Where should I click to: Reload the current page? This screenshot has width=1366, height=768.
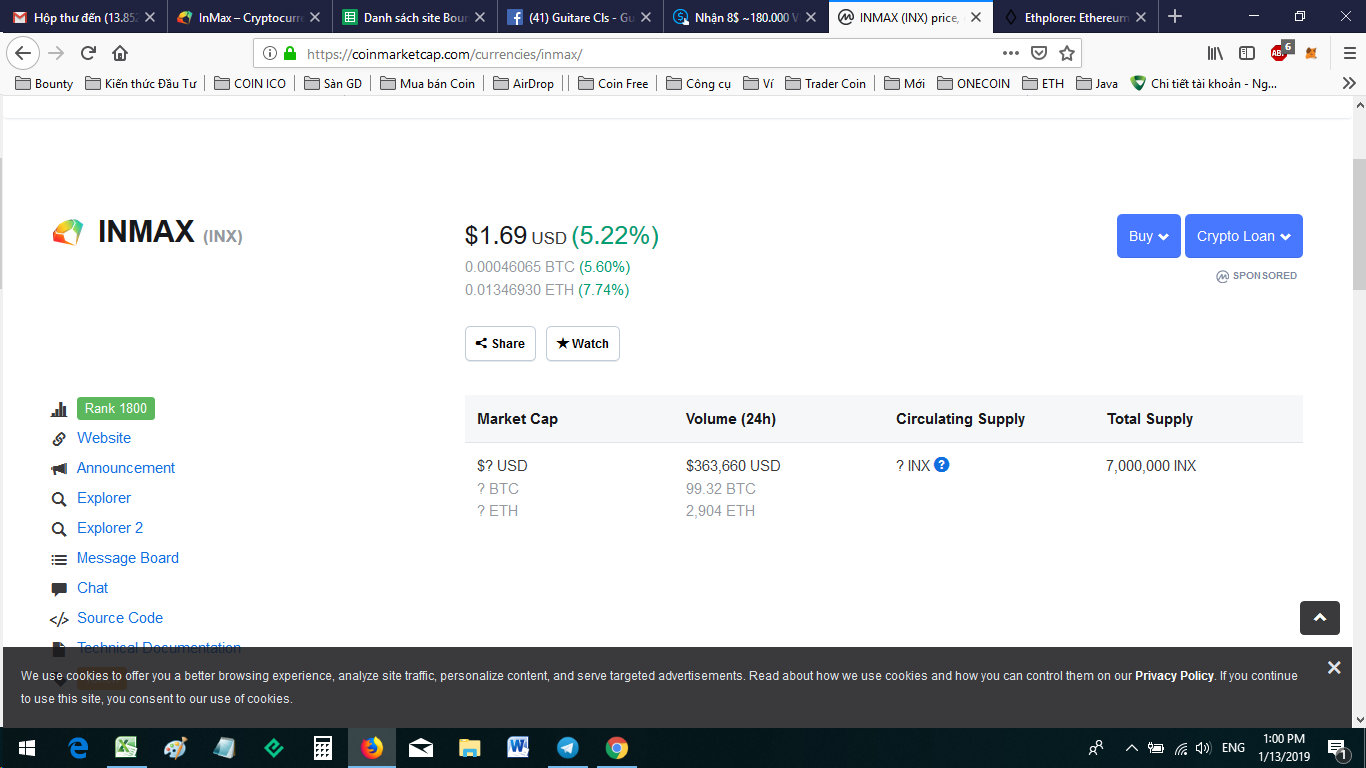88,53
